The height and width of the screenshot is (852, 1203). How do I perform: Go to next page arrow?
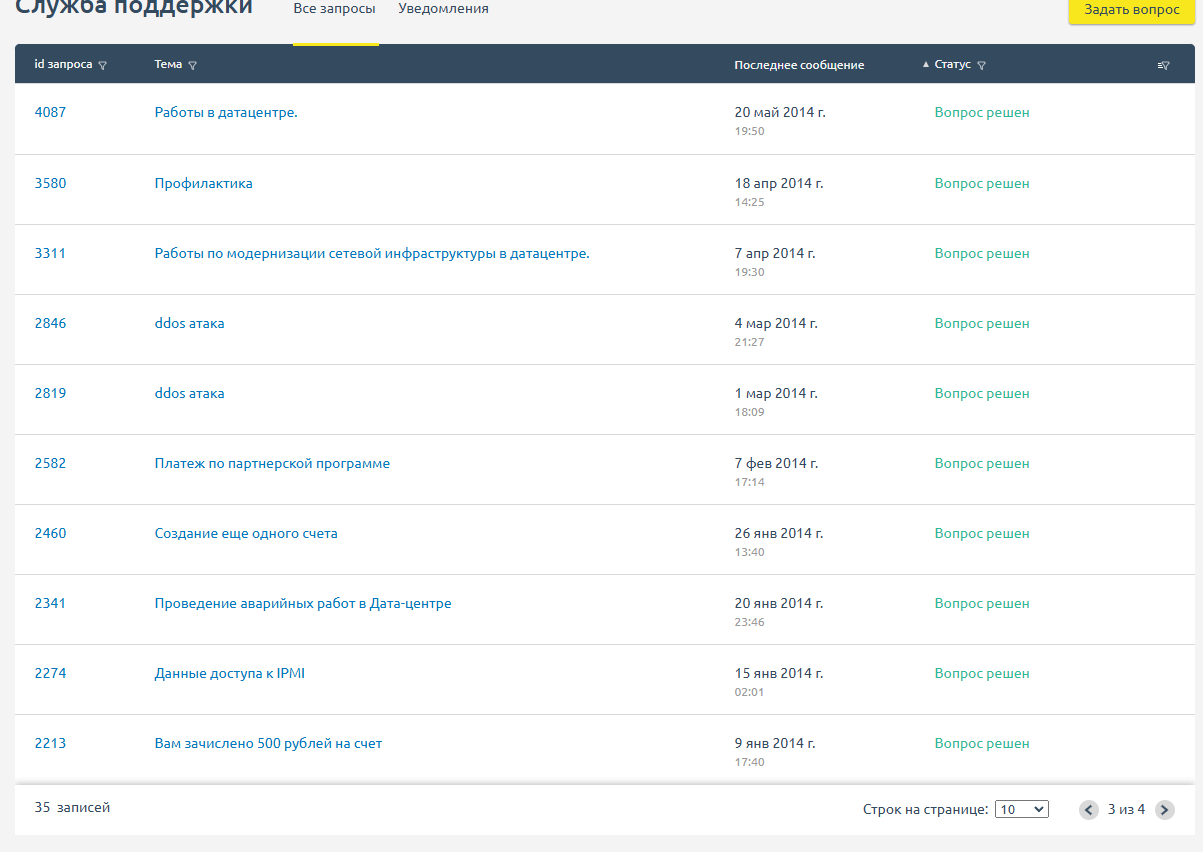click(1164, 810)
